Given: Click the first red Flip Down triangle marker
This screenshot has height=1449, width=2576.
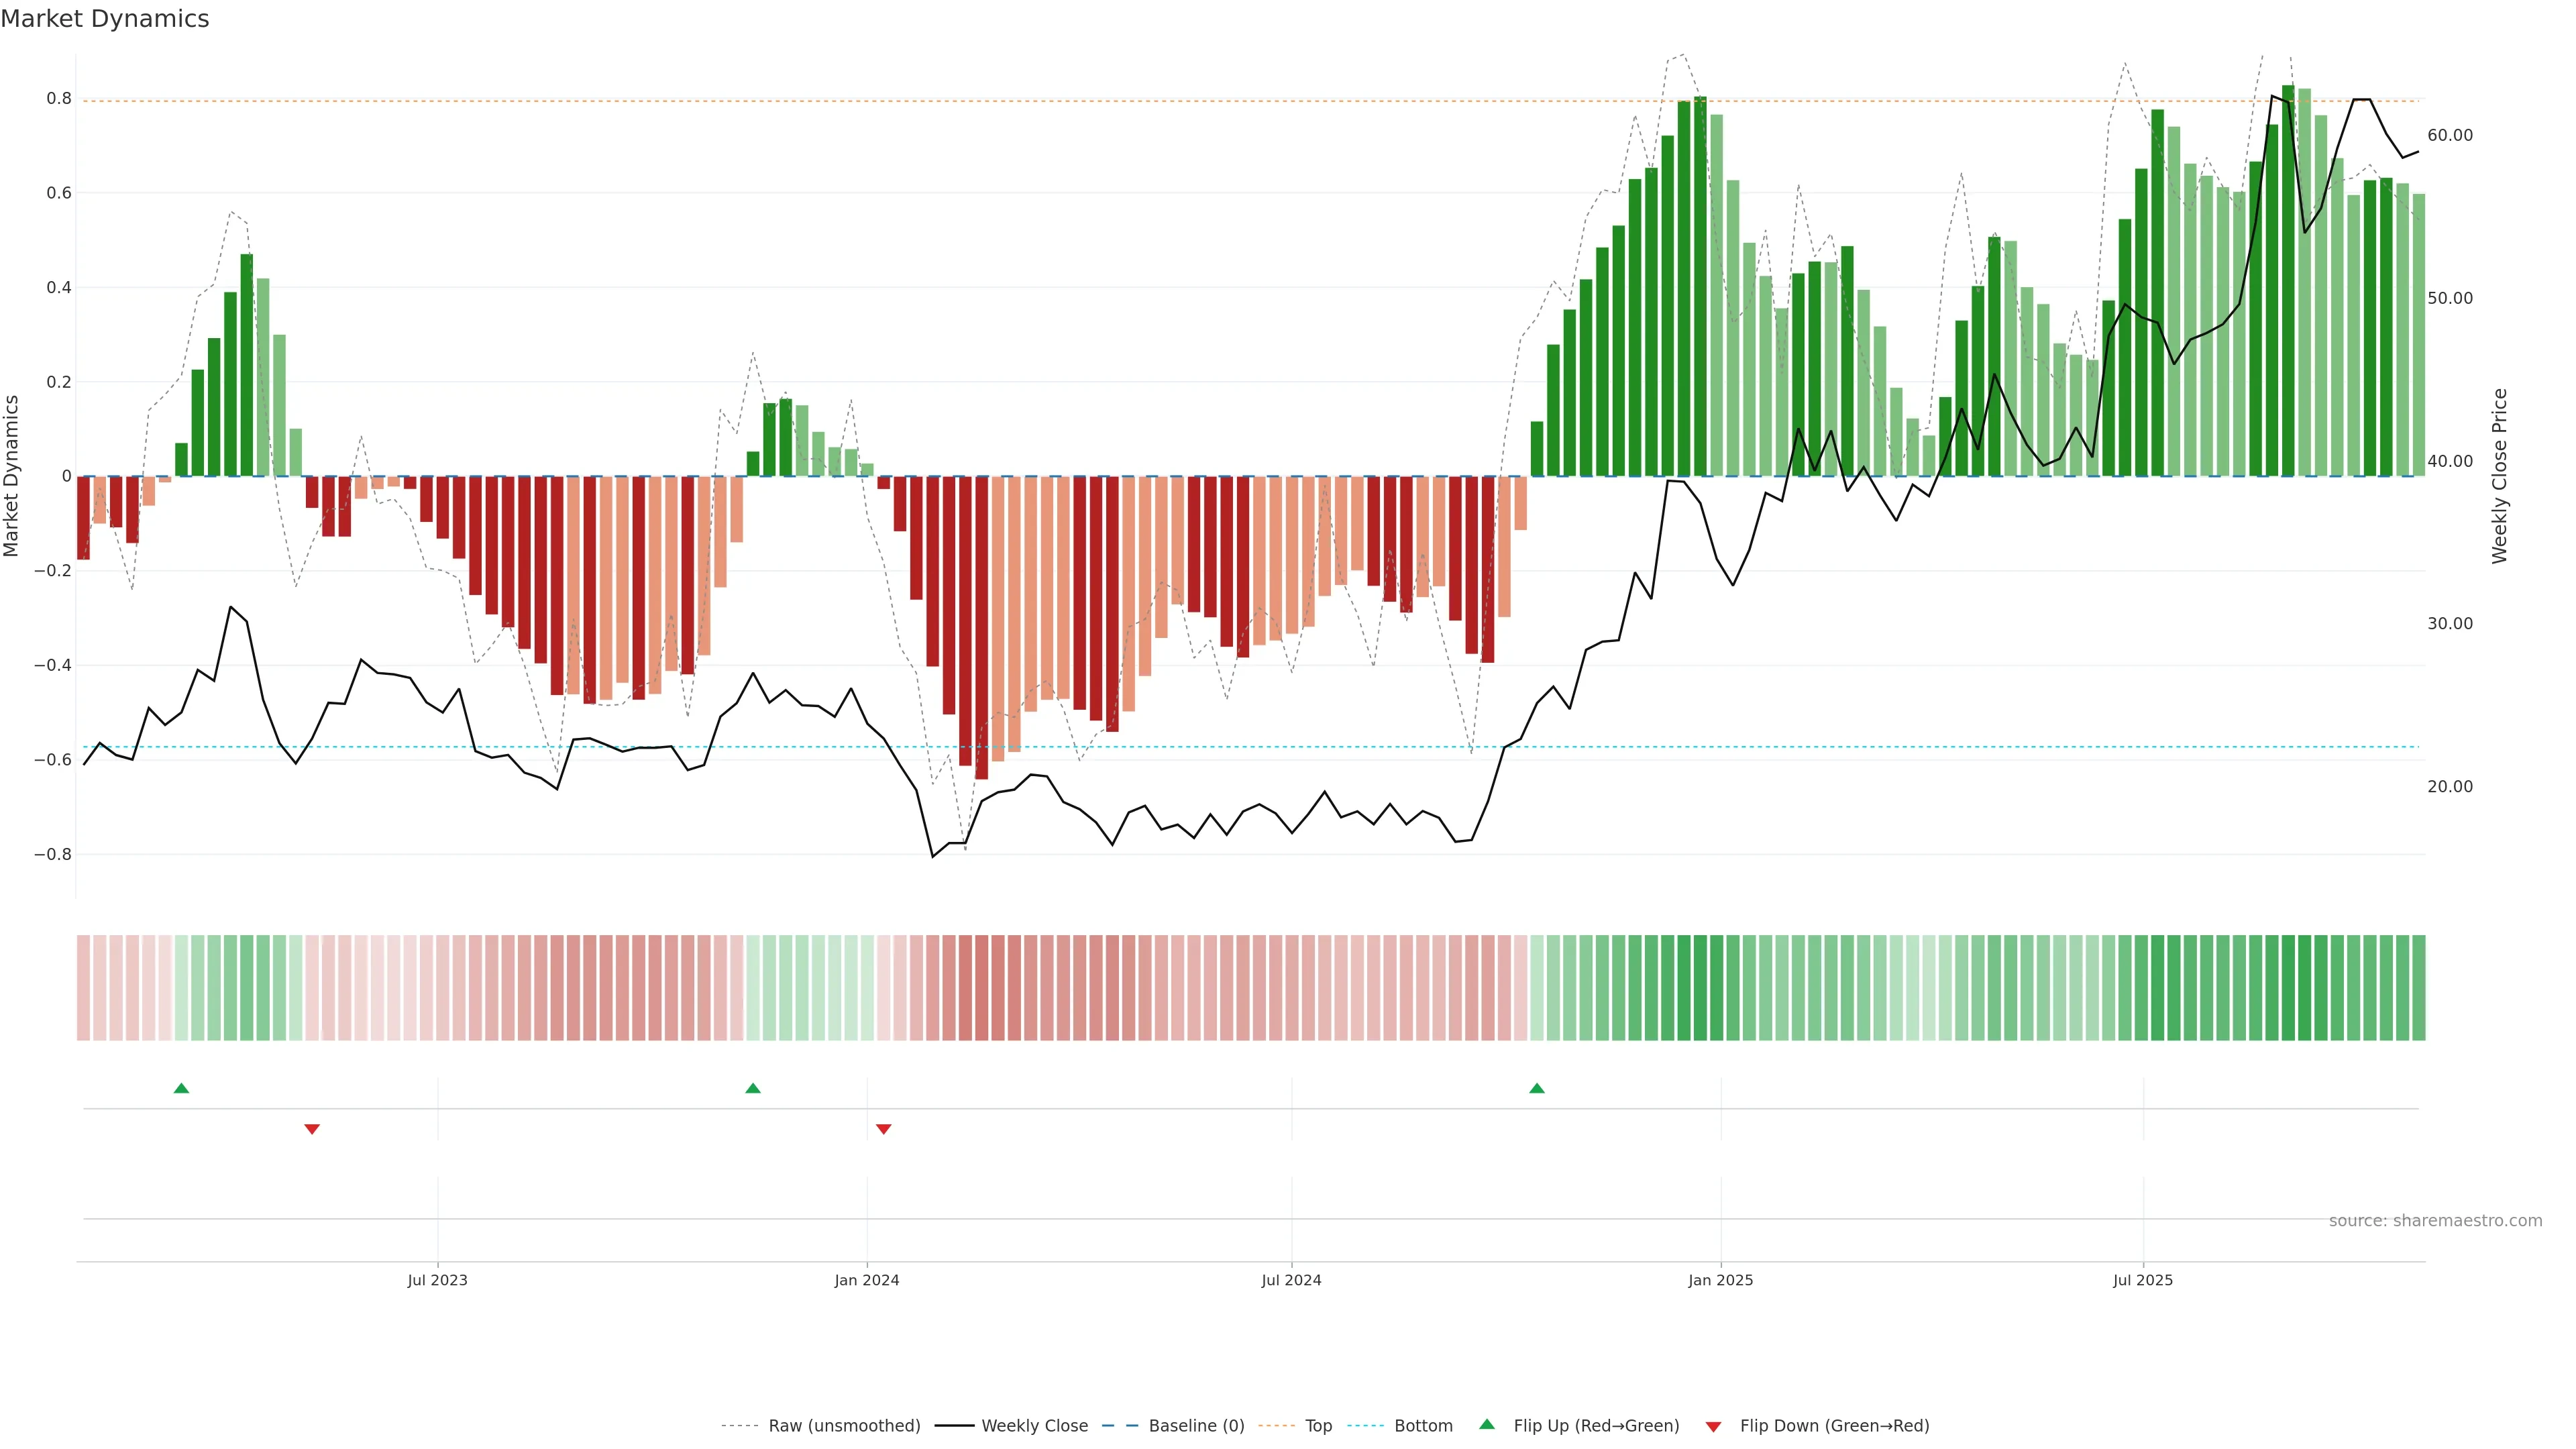Looking at the screenshot, I should click(x=312, y=1129).
